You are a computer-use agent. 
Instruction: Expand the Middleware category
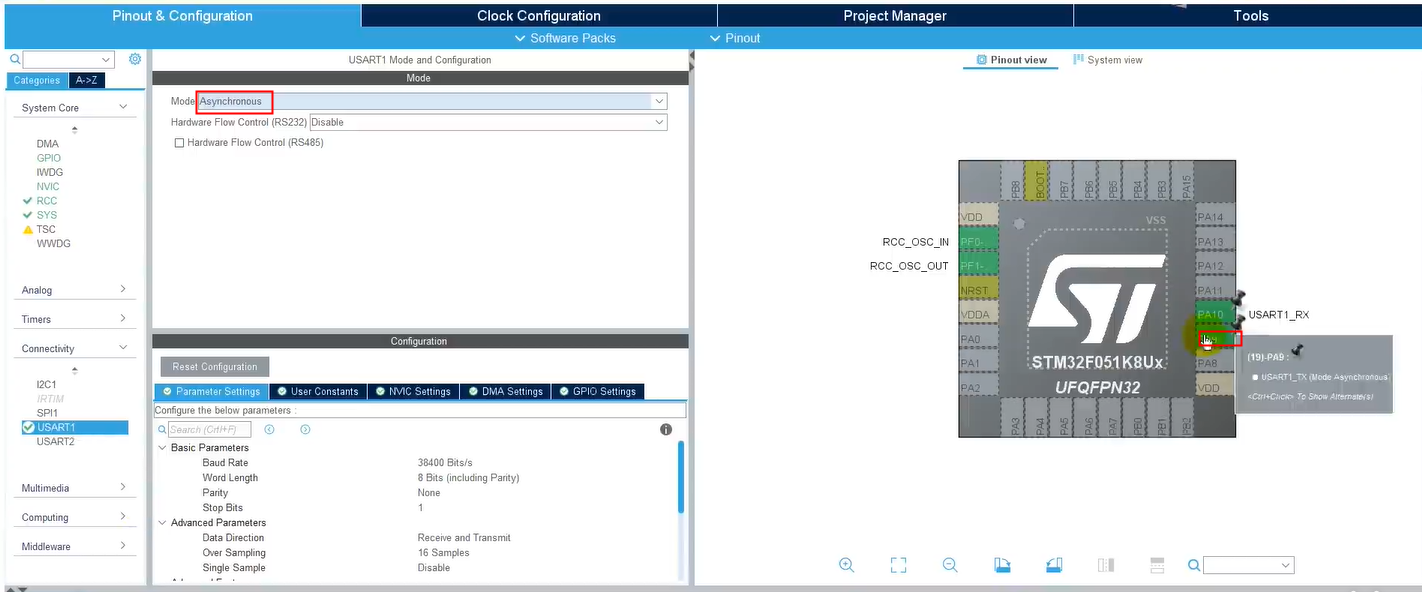123,546
